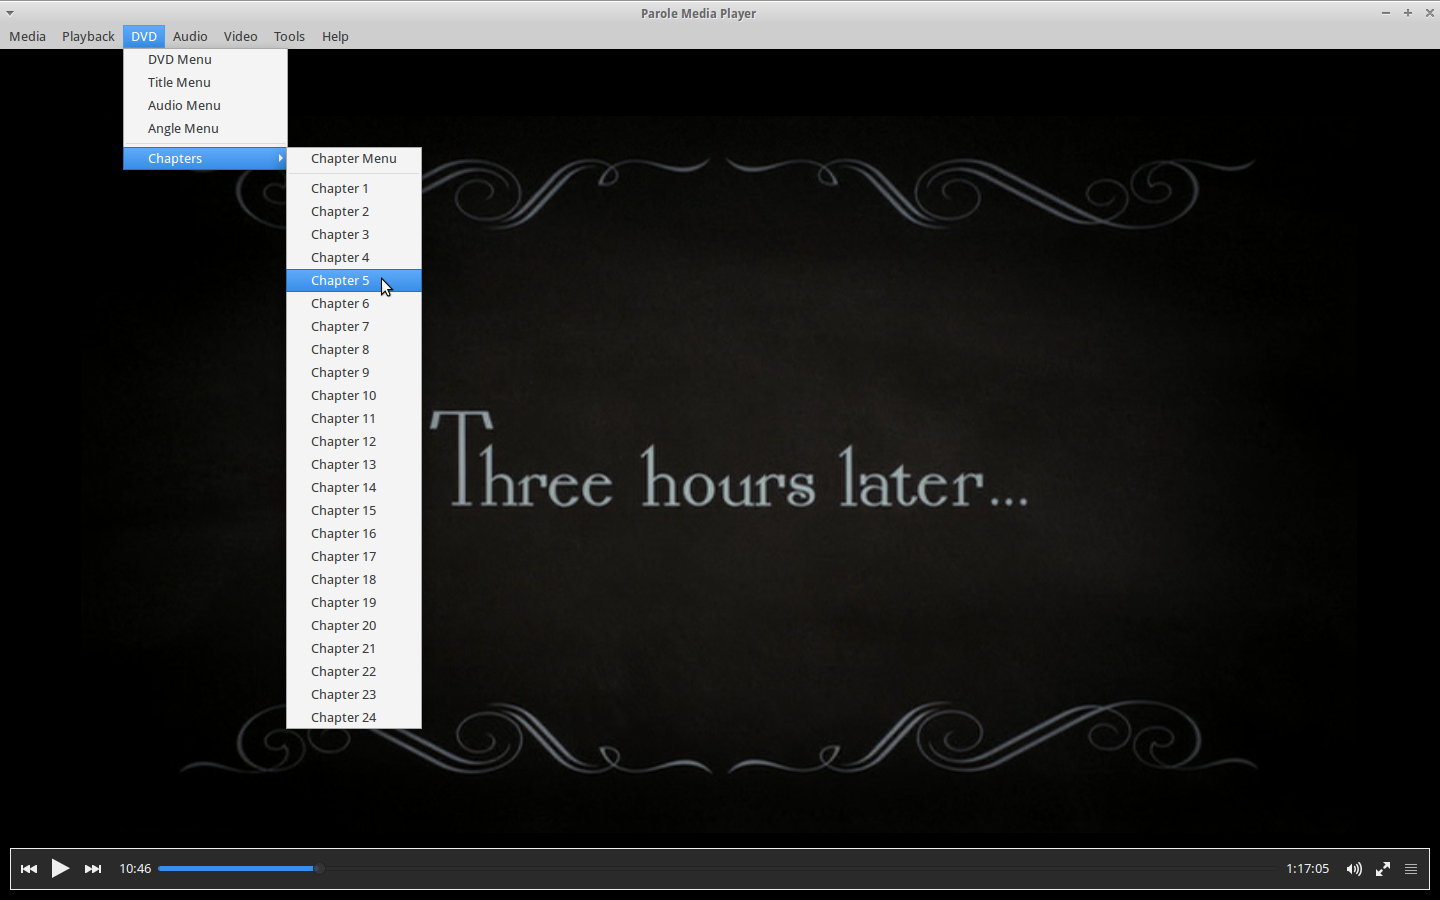Select Chapter 5 from the chapter list
The height and width of the screenshot is (900, 1440).
pyautogui.click(x=340, y=280)
